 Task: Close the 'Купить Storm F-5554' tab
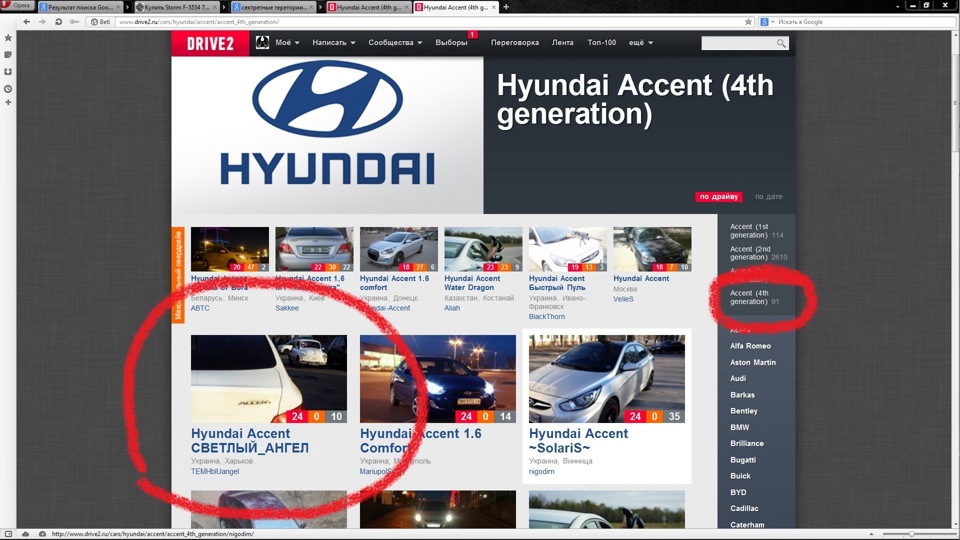(215, 7)
